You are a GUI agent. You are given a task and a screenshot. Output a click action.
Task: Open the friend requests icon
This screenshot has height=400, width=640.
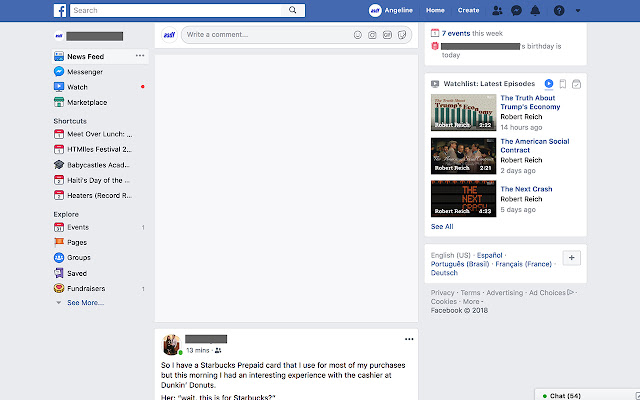click(x=497, y=10)
